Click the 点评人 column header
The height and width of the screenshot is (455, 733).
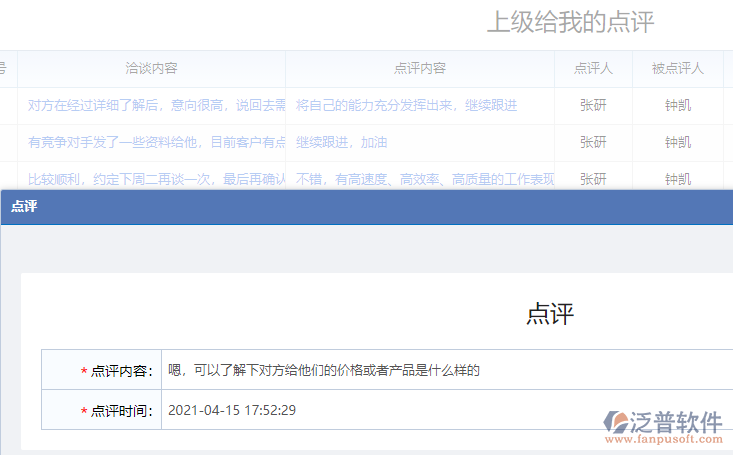point(593,69)
